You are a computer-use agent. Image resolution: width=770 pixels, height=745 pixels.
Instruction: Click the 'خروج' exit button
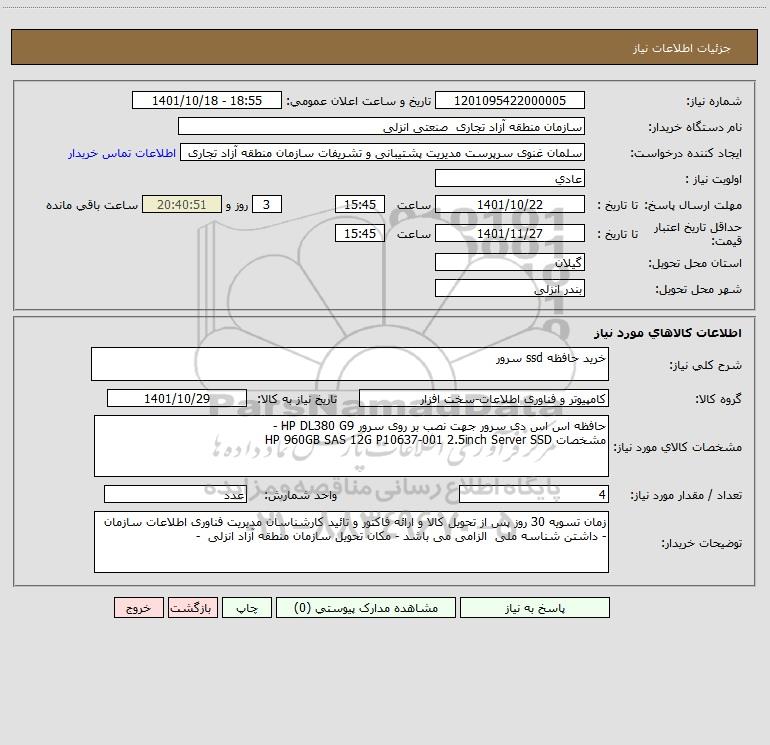tap(138, 608)
